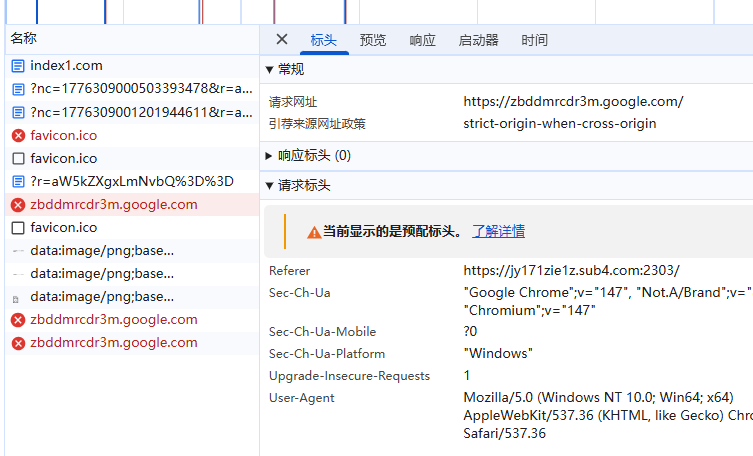This screenshot has height=456, width=753.
Task: Close the request details panel
Action: (282, 40)
